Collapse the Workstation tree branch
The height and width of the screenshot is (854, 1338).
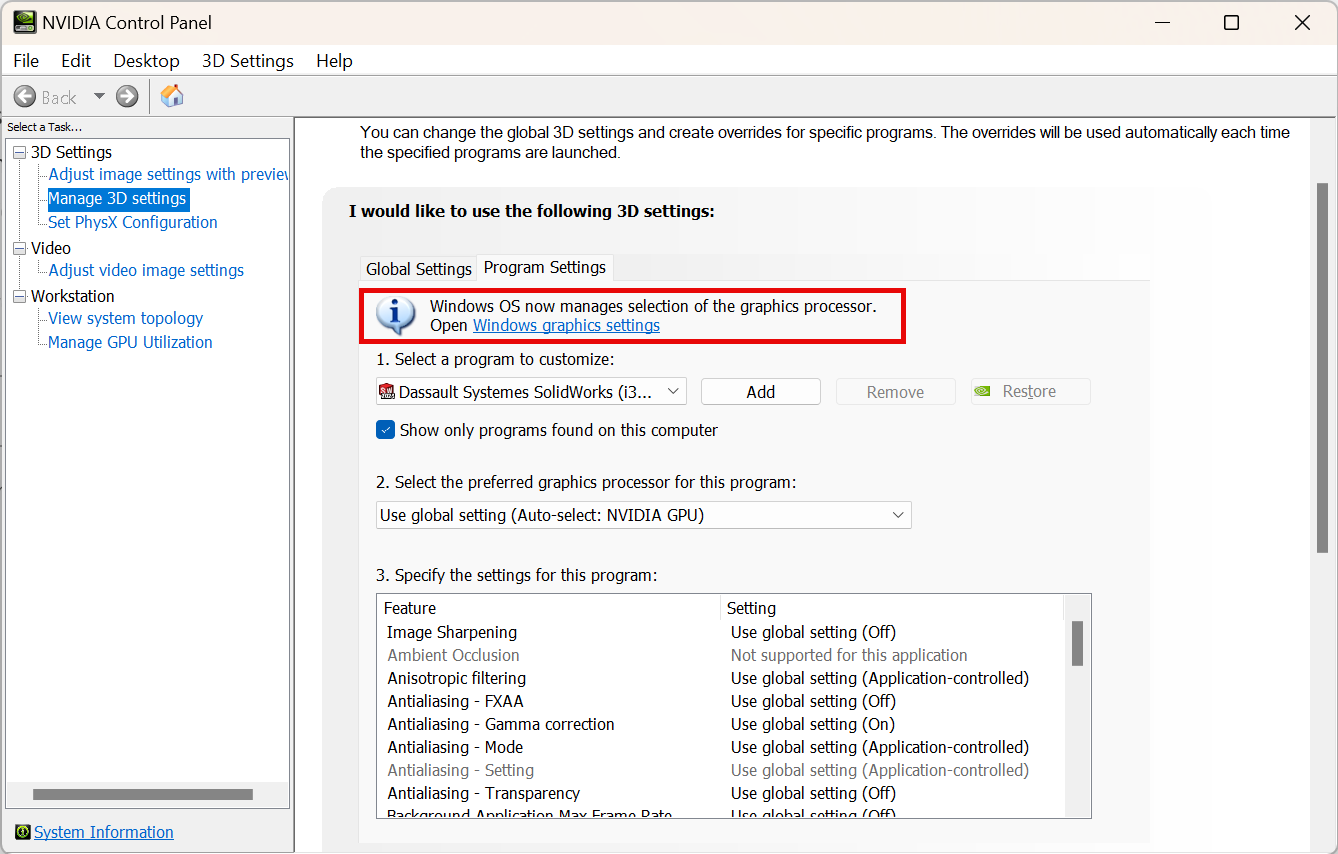coord(18,296)
